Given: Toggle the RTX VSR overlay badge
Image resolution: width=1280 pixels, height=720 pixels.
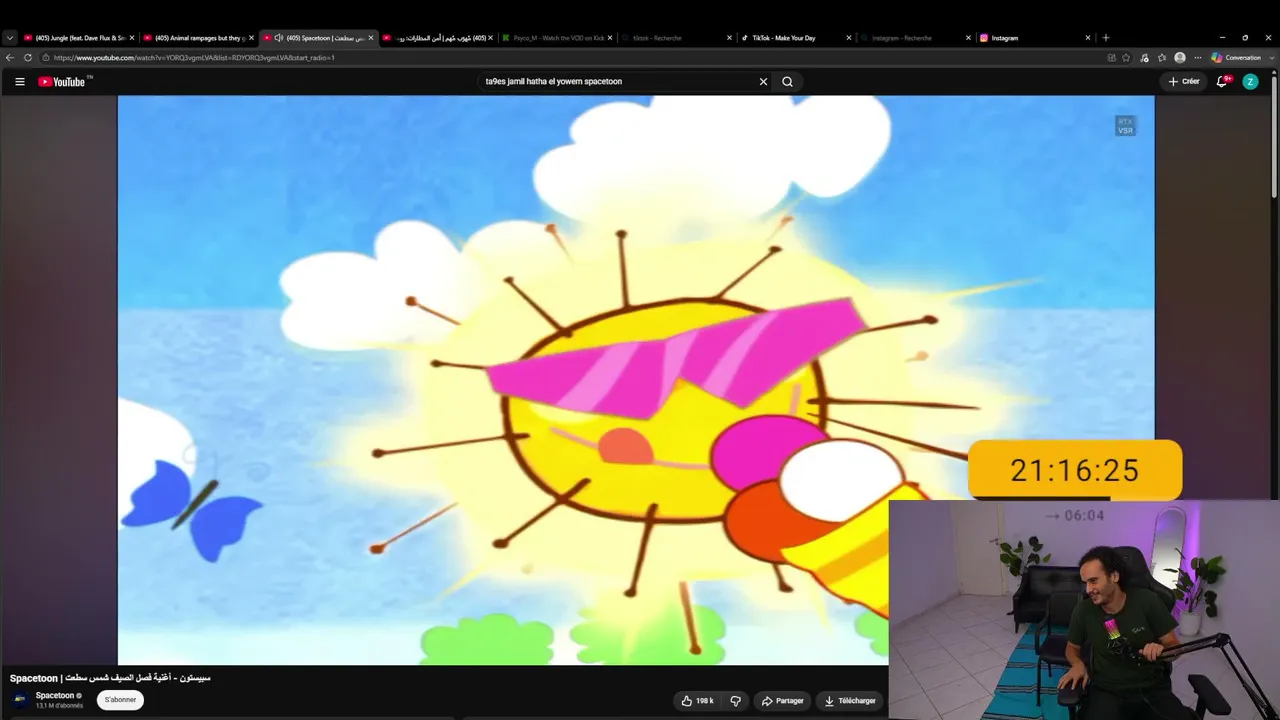Looking at the screenshot, I should 1126,126.
